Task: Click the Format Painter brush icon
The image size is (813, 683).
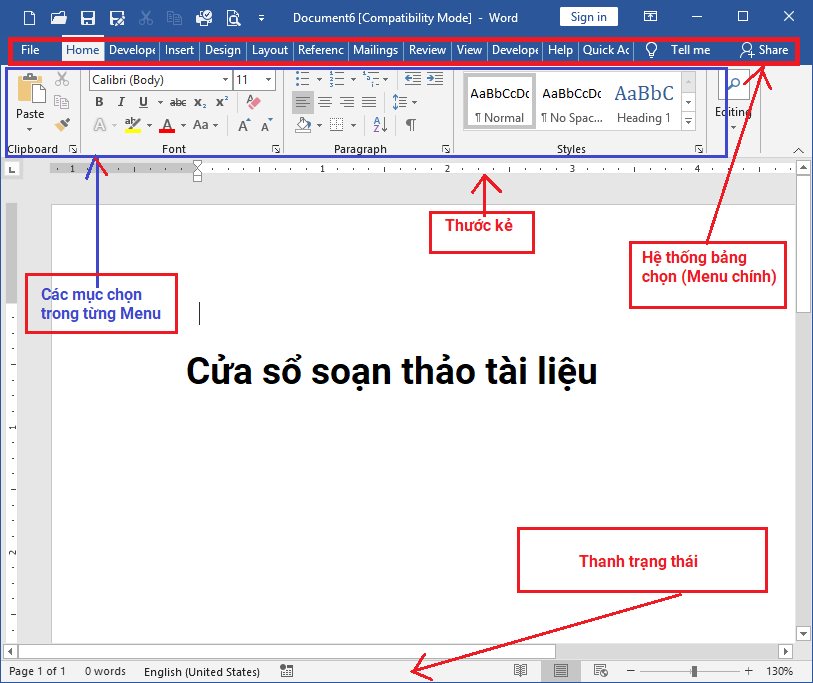Action: click(x=62, y=124)
